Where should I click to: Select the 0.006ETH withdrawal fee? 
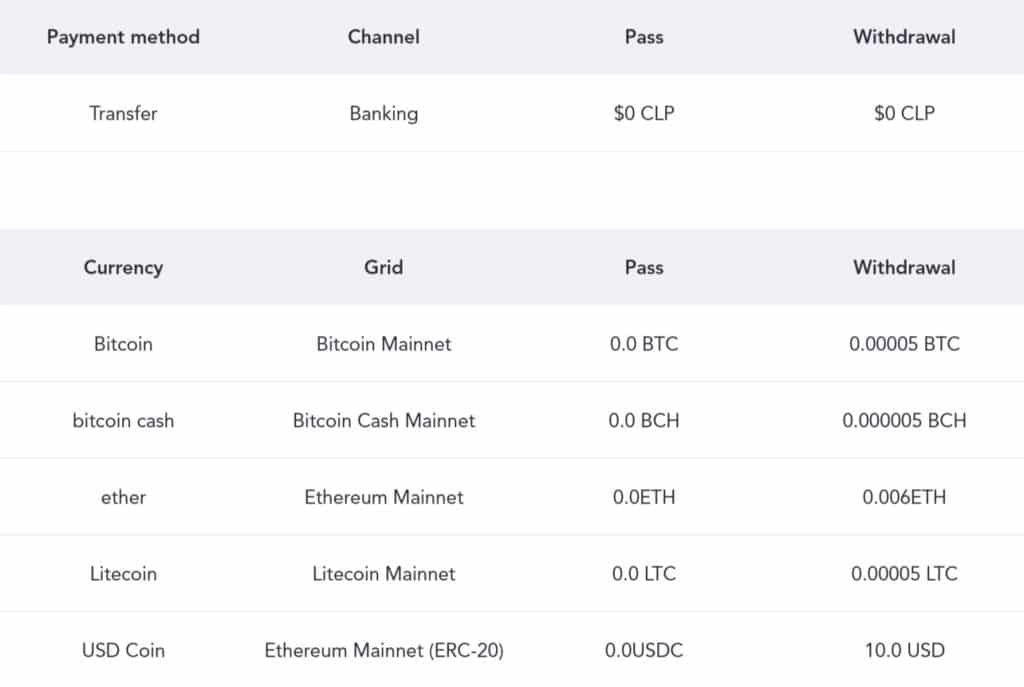coord(904,497)
